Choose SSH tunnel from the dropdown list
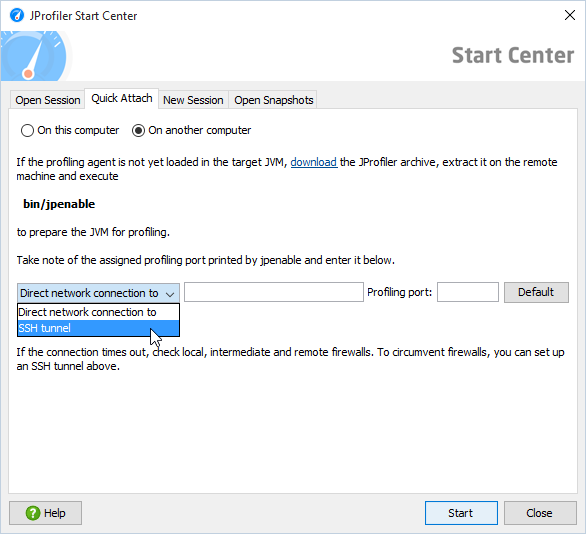 [98, 328]
